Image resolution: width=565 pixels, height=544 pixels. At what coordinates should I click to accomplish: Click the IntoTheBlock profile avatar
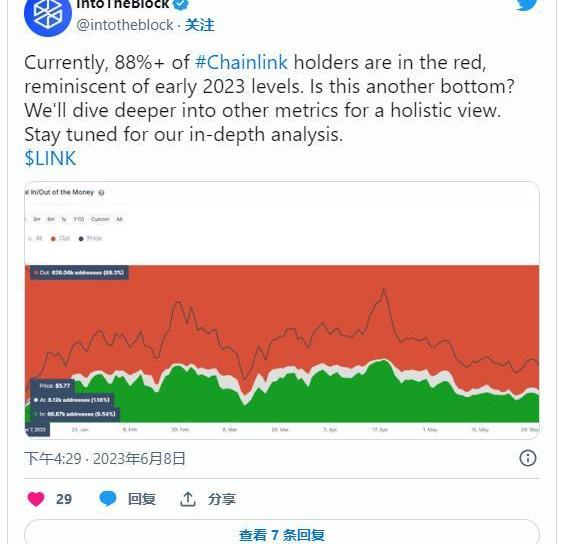(48, 16)
